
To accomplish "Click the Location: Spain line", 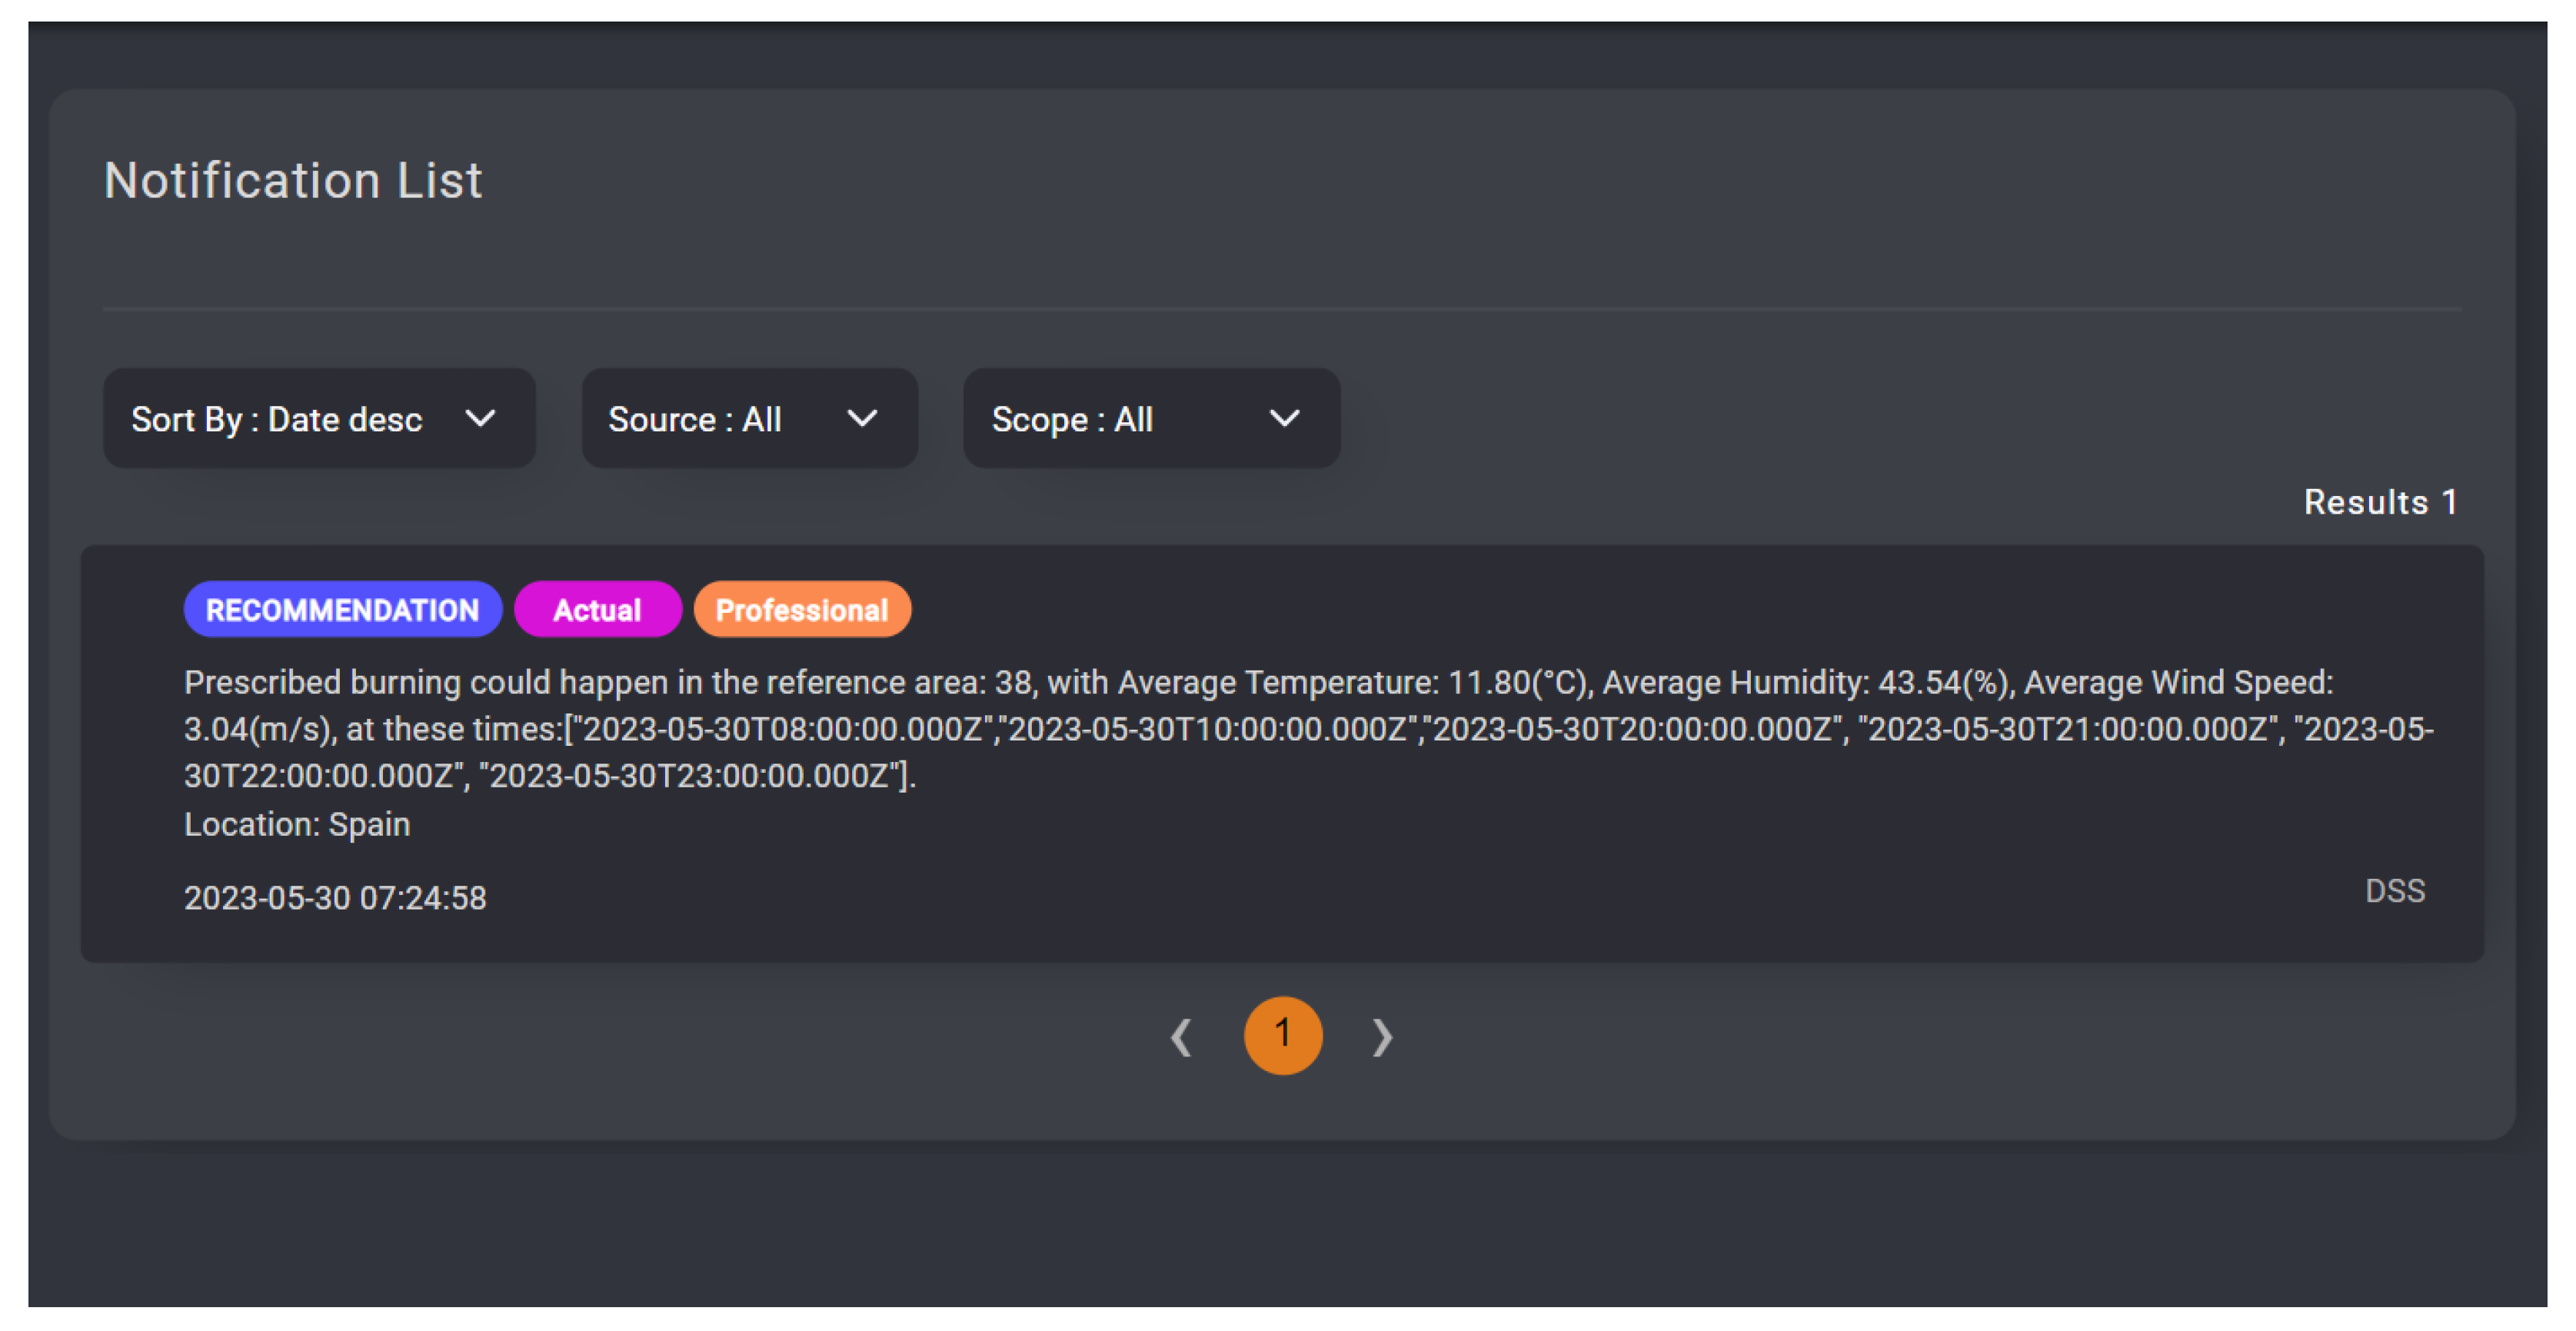I will coord(297,824).
